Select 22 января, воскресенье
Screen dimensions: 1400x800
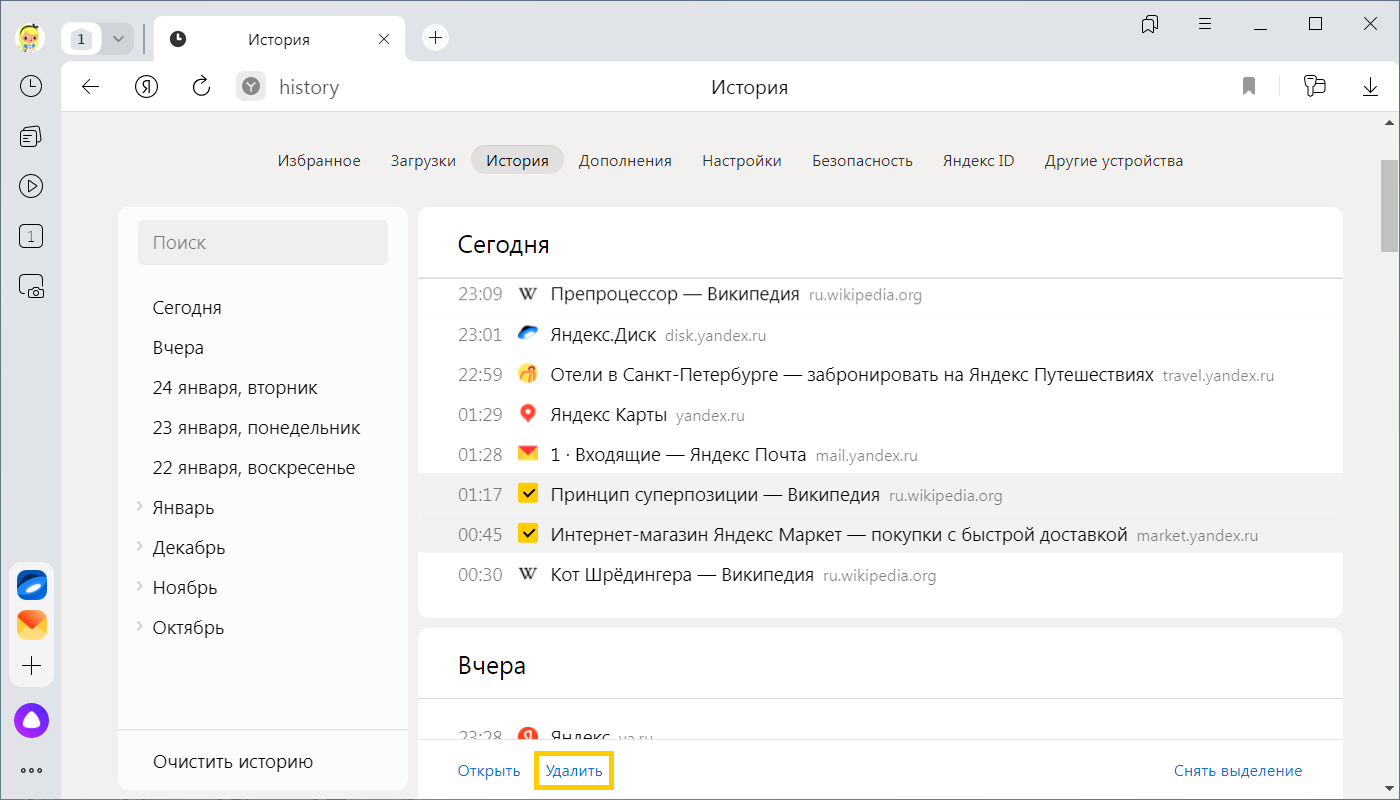click(254, 467)
